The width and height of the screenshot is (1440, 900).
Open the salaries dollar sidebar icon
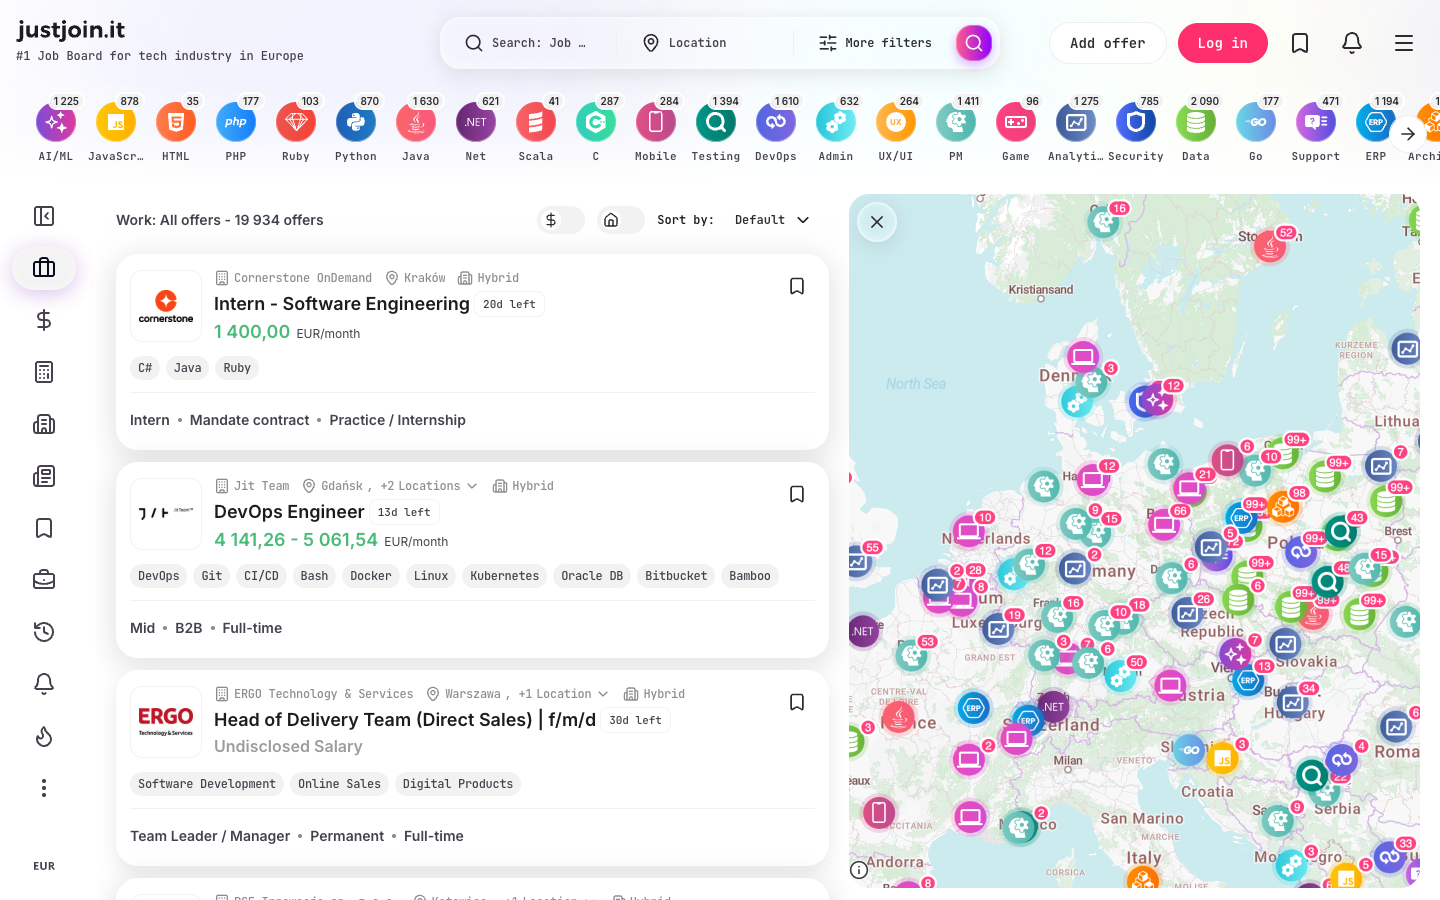coord(44,320)
